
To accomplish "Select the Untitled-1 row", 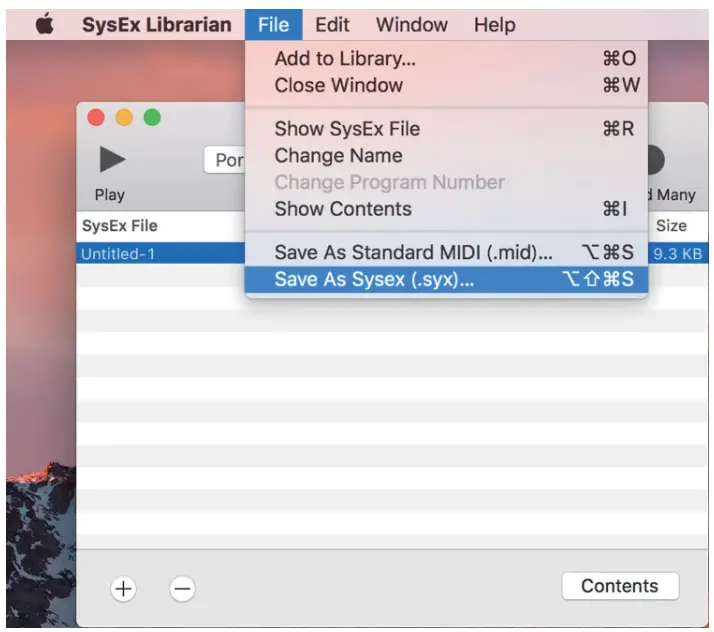I will 392,253.
